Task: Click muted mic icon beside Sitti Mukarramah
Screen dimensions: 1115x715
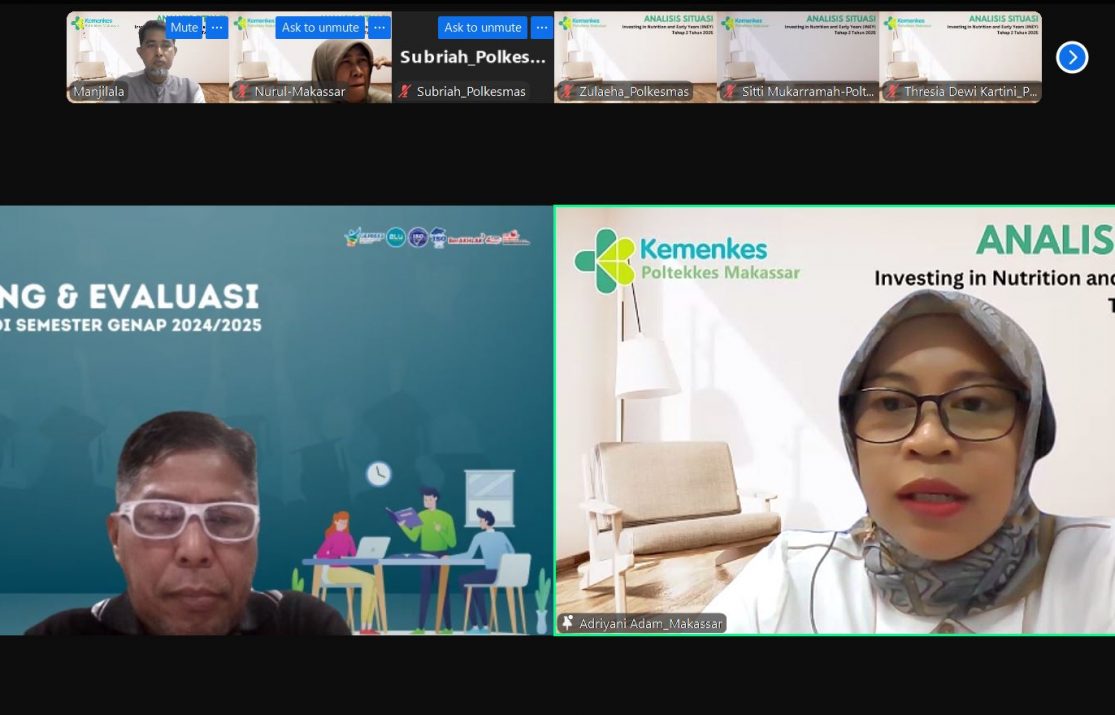Action: (730, 91)
